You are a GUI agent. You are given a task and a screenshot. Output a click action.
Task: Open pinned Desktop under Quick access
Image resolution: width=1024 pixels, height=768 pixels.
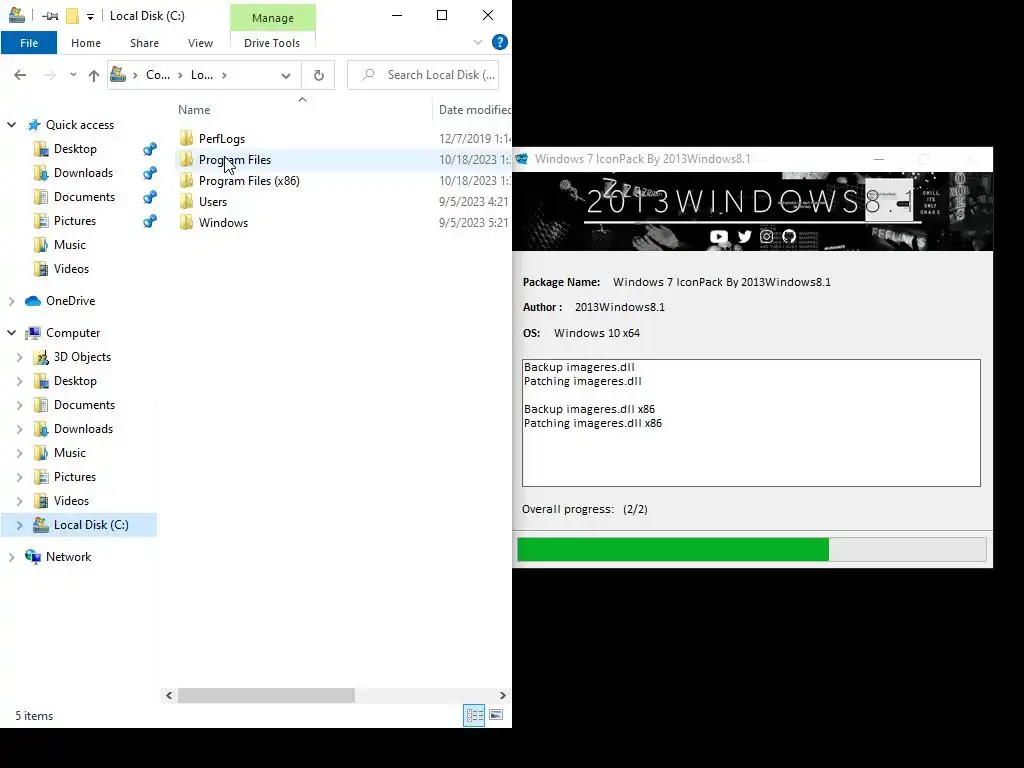pyautogui.click(x=75, y=149)
